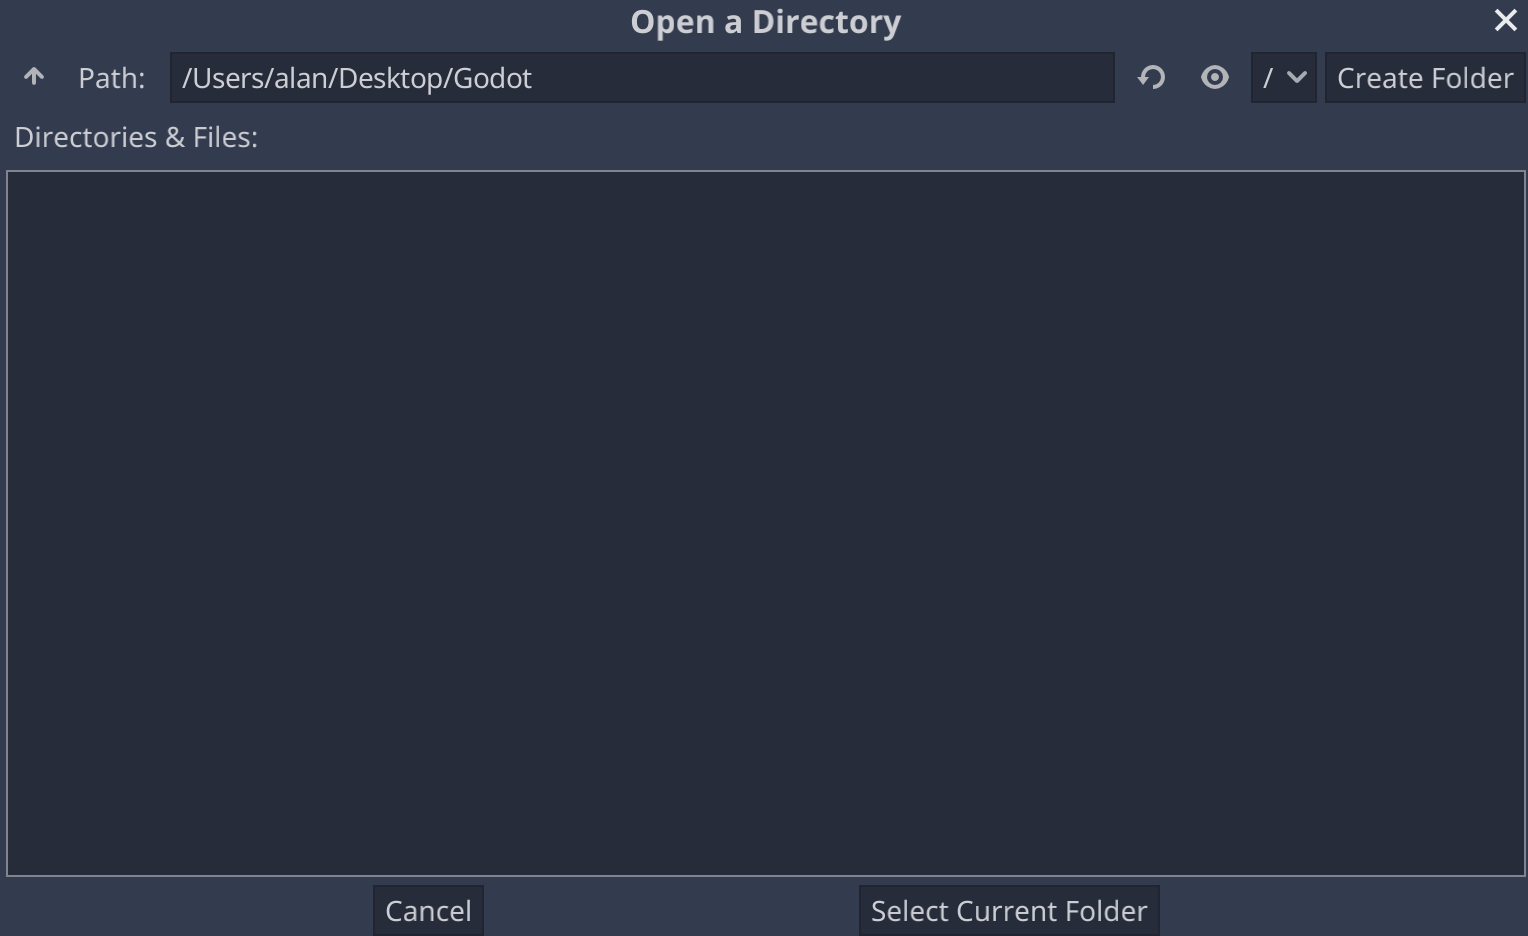Click Cancel button
This screenshot has height=936, width=1528.
(x=428, y=911)
